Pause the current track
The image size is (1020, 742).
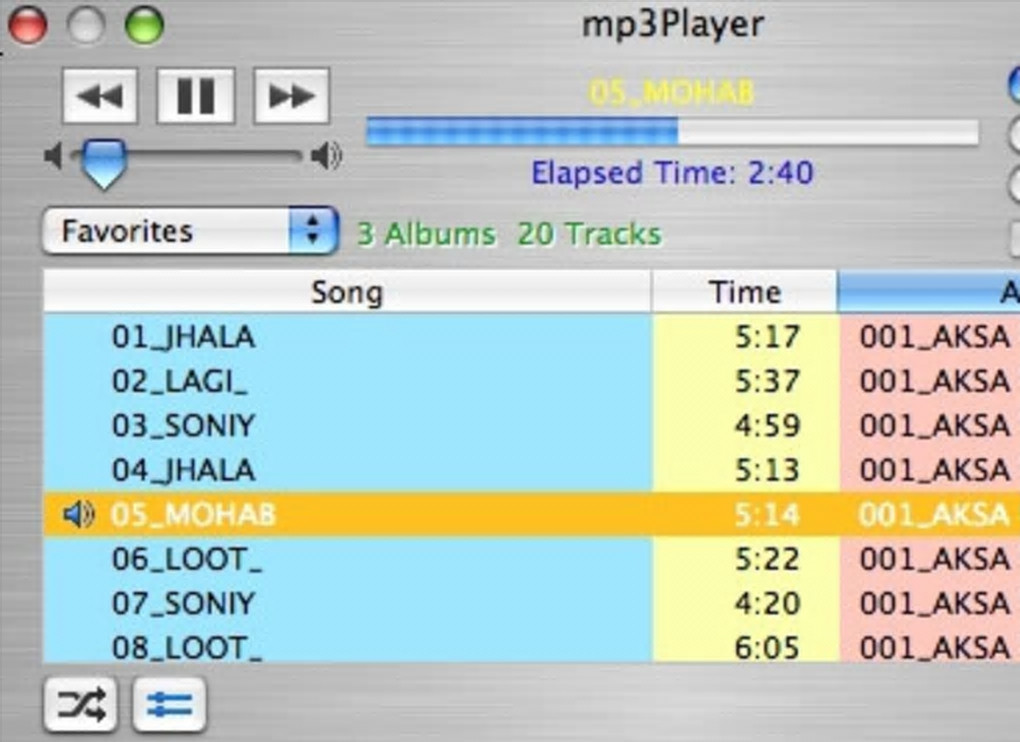pos(196,96)
